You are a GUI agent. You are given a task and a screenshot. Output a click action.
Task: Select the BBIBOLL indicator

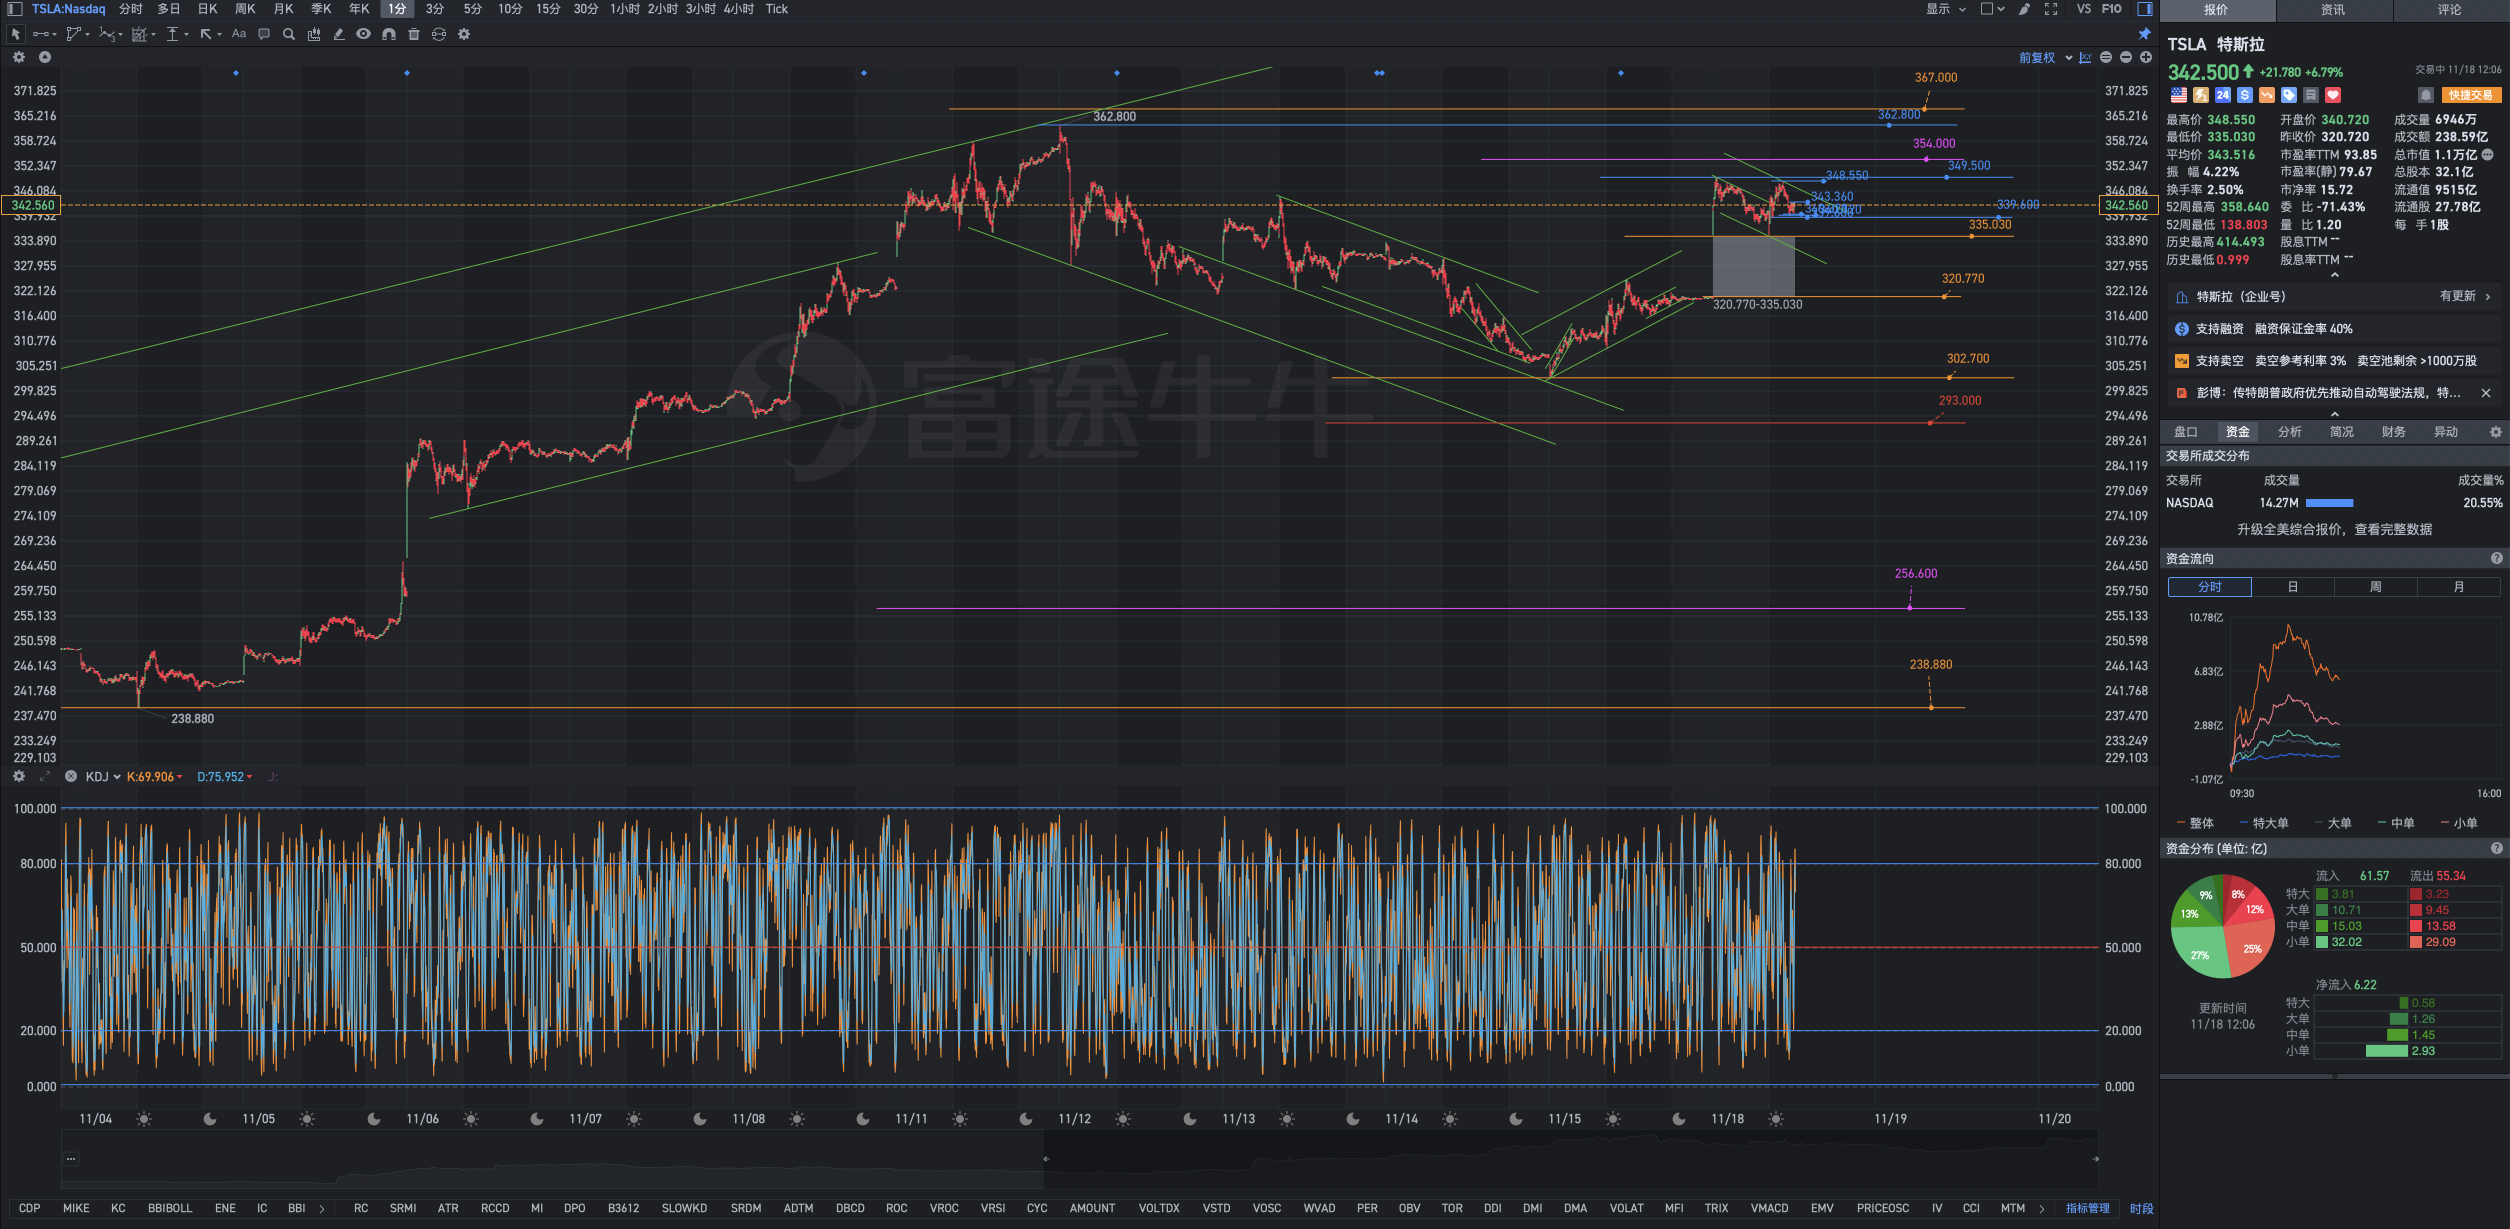tap(170, 1208)
